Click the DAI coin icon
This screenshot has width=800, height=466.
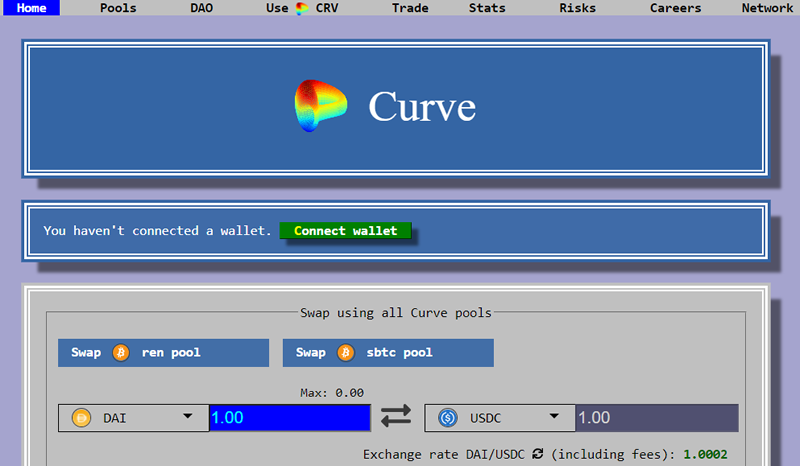click(81, 418)
